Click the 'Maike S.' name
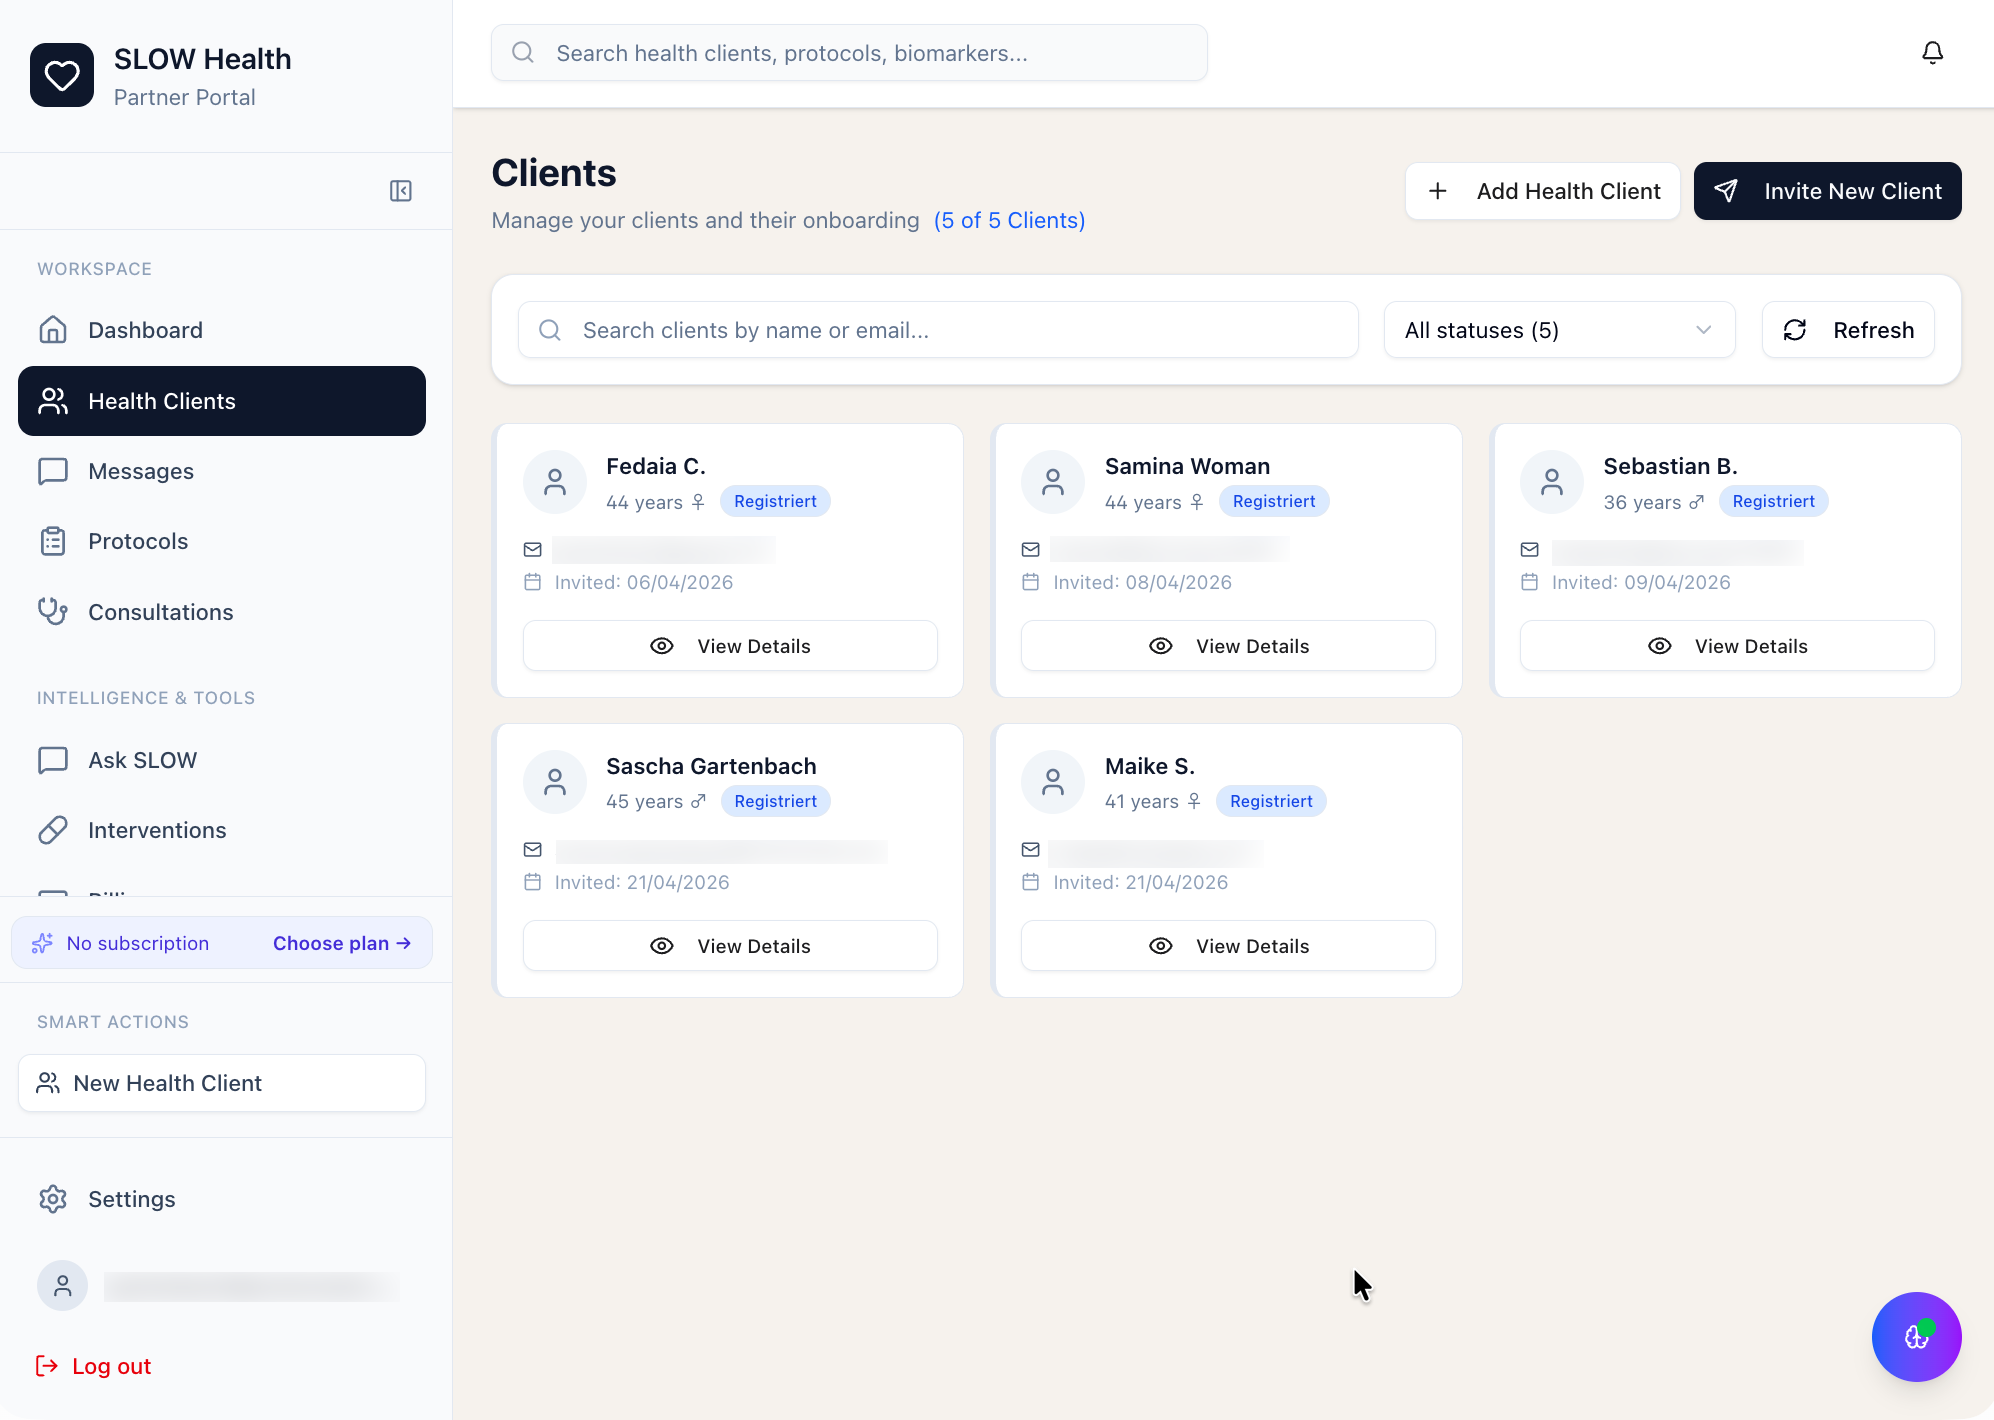Screen dimensions: 1994x1420 tap(1150, 766)
